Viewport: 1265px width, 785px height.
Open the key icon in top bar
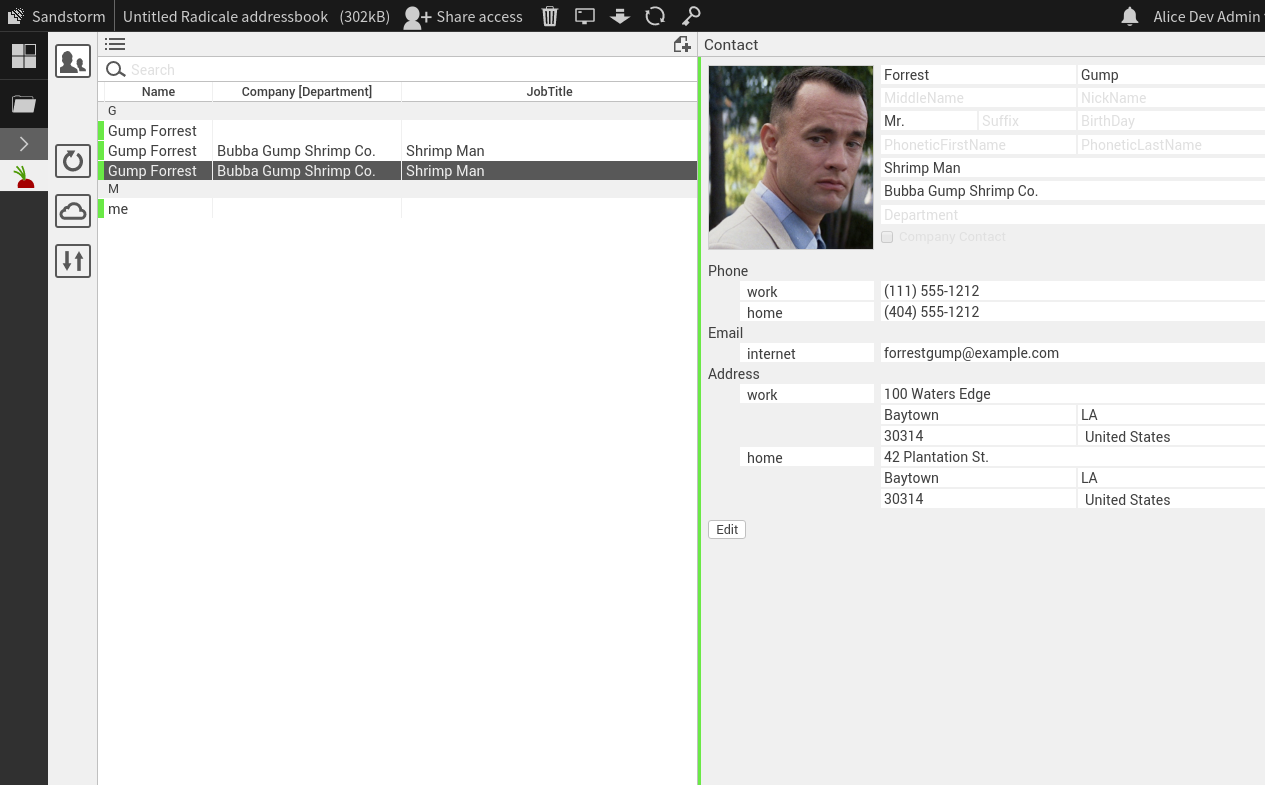[691, 16]
